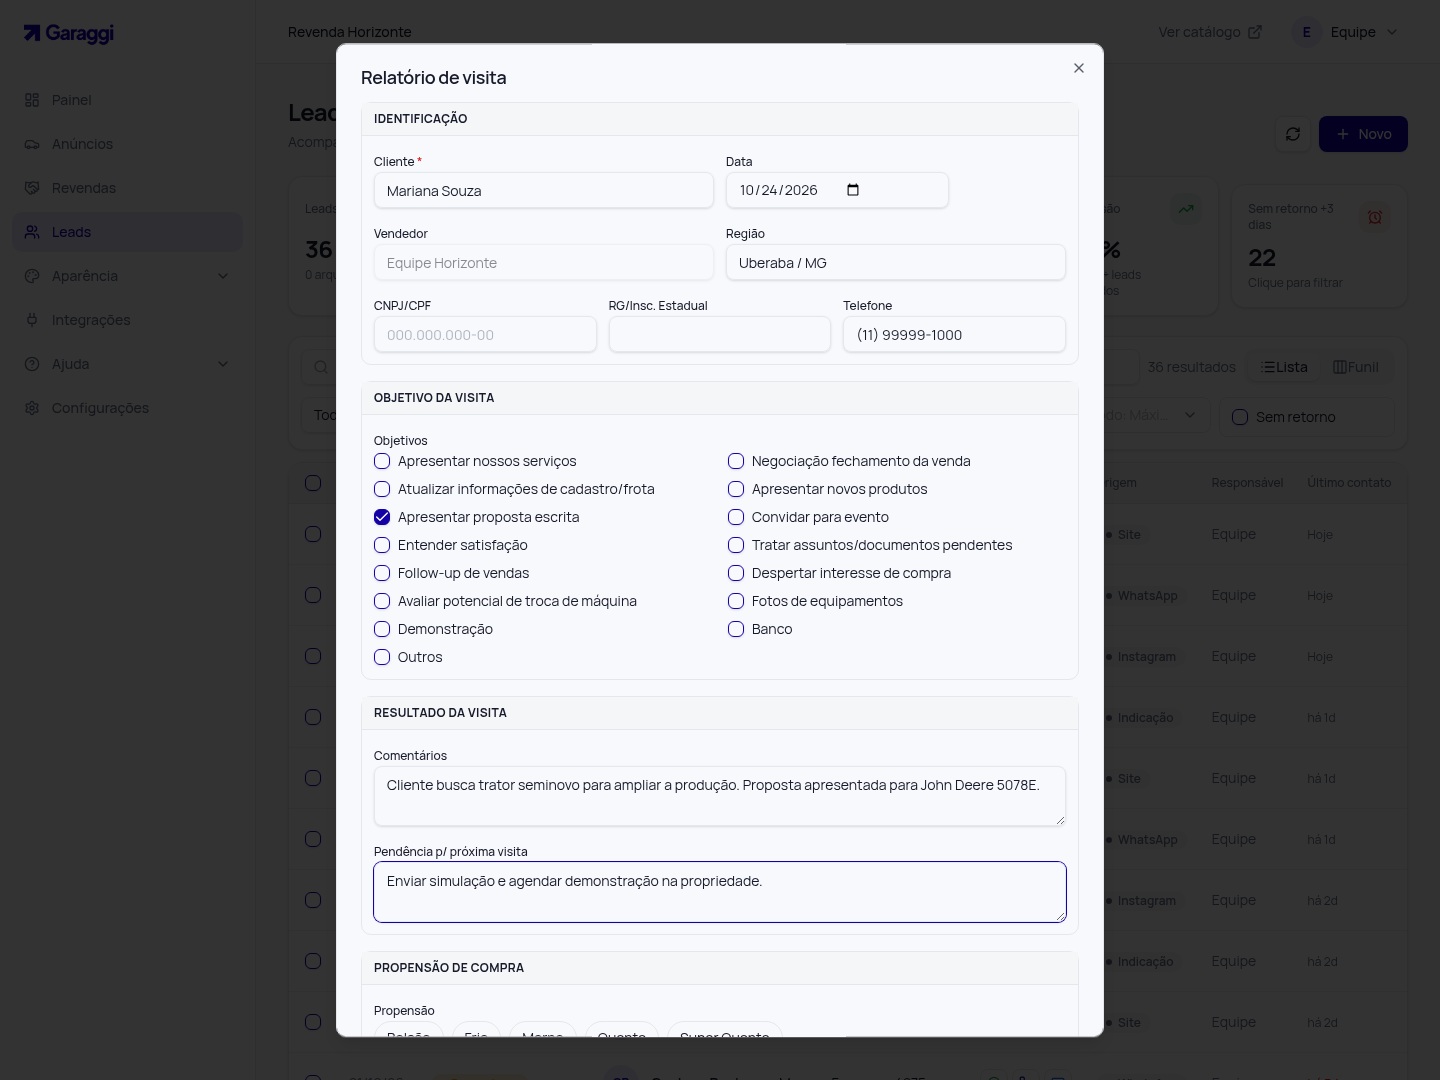
Task: Click the alarm icon on Sem retorno card
Action: (x=1375, y=217)
